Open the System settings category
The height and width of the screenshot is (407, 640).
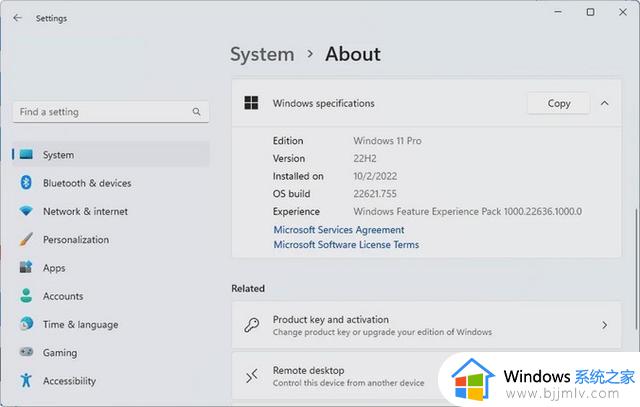[x=111, y=154]
